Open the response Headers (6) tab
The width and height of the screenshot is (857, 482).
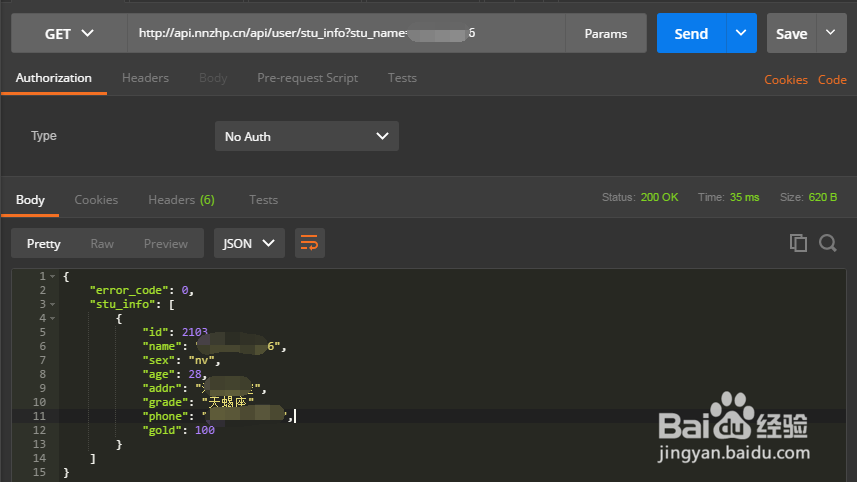pyautogui.click(x=181, y=200)
